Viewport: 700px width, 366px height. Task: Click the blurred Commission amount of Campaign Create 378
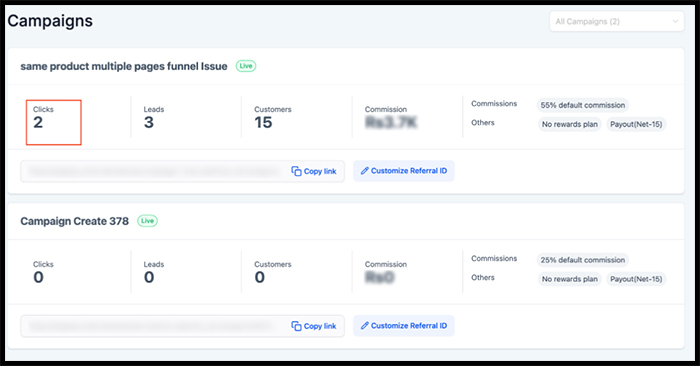(x=380, y=277)
